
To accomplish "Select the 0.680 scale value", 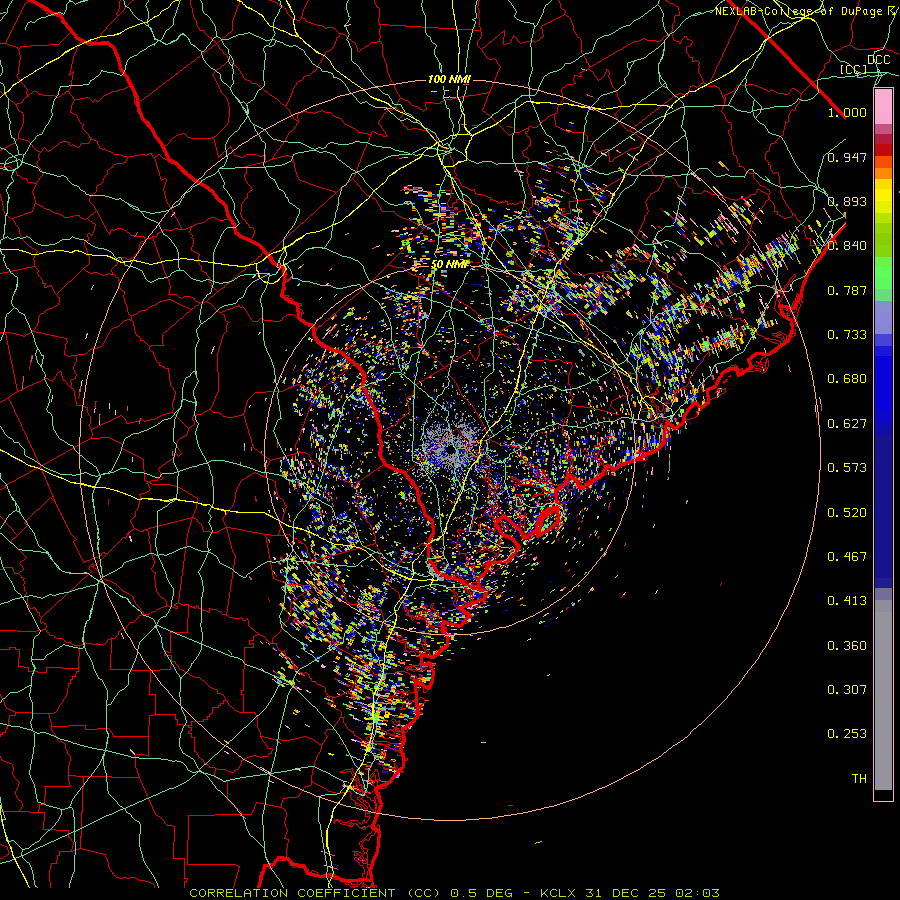I will [847, 379].
